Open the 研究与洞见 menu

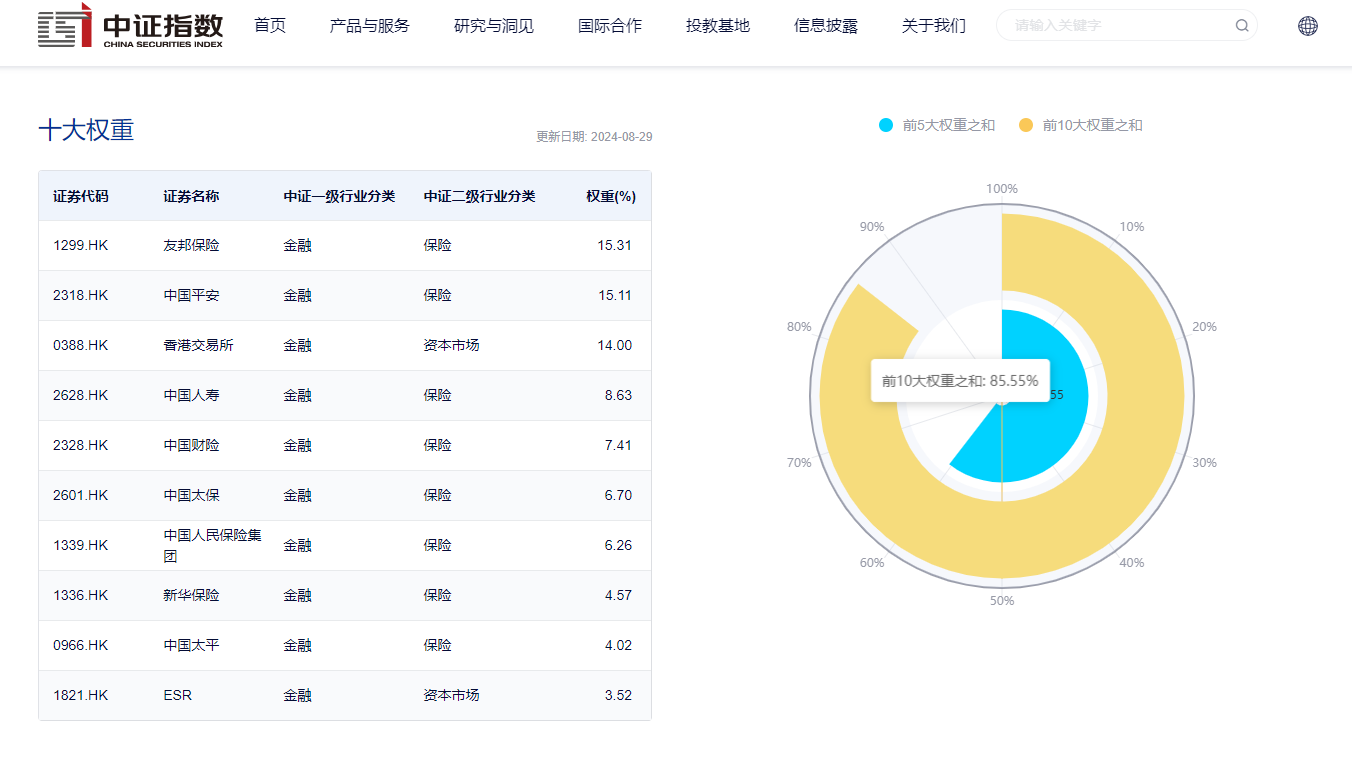click(x=494, y=26)
